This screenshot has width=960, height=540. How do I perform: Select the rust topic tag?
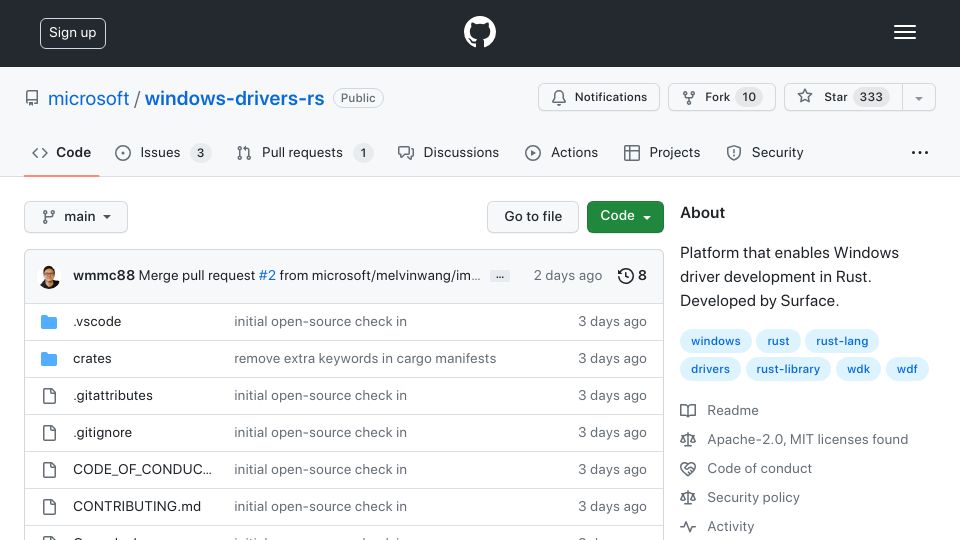click(x=778, y=341)
